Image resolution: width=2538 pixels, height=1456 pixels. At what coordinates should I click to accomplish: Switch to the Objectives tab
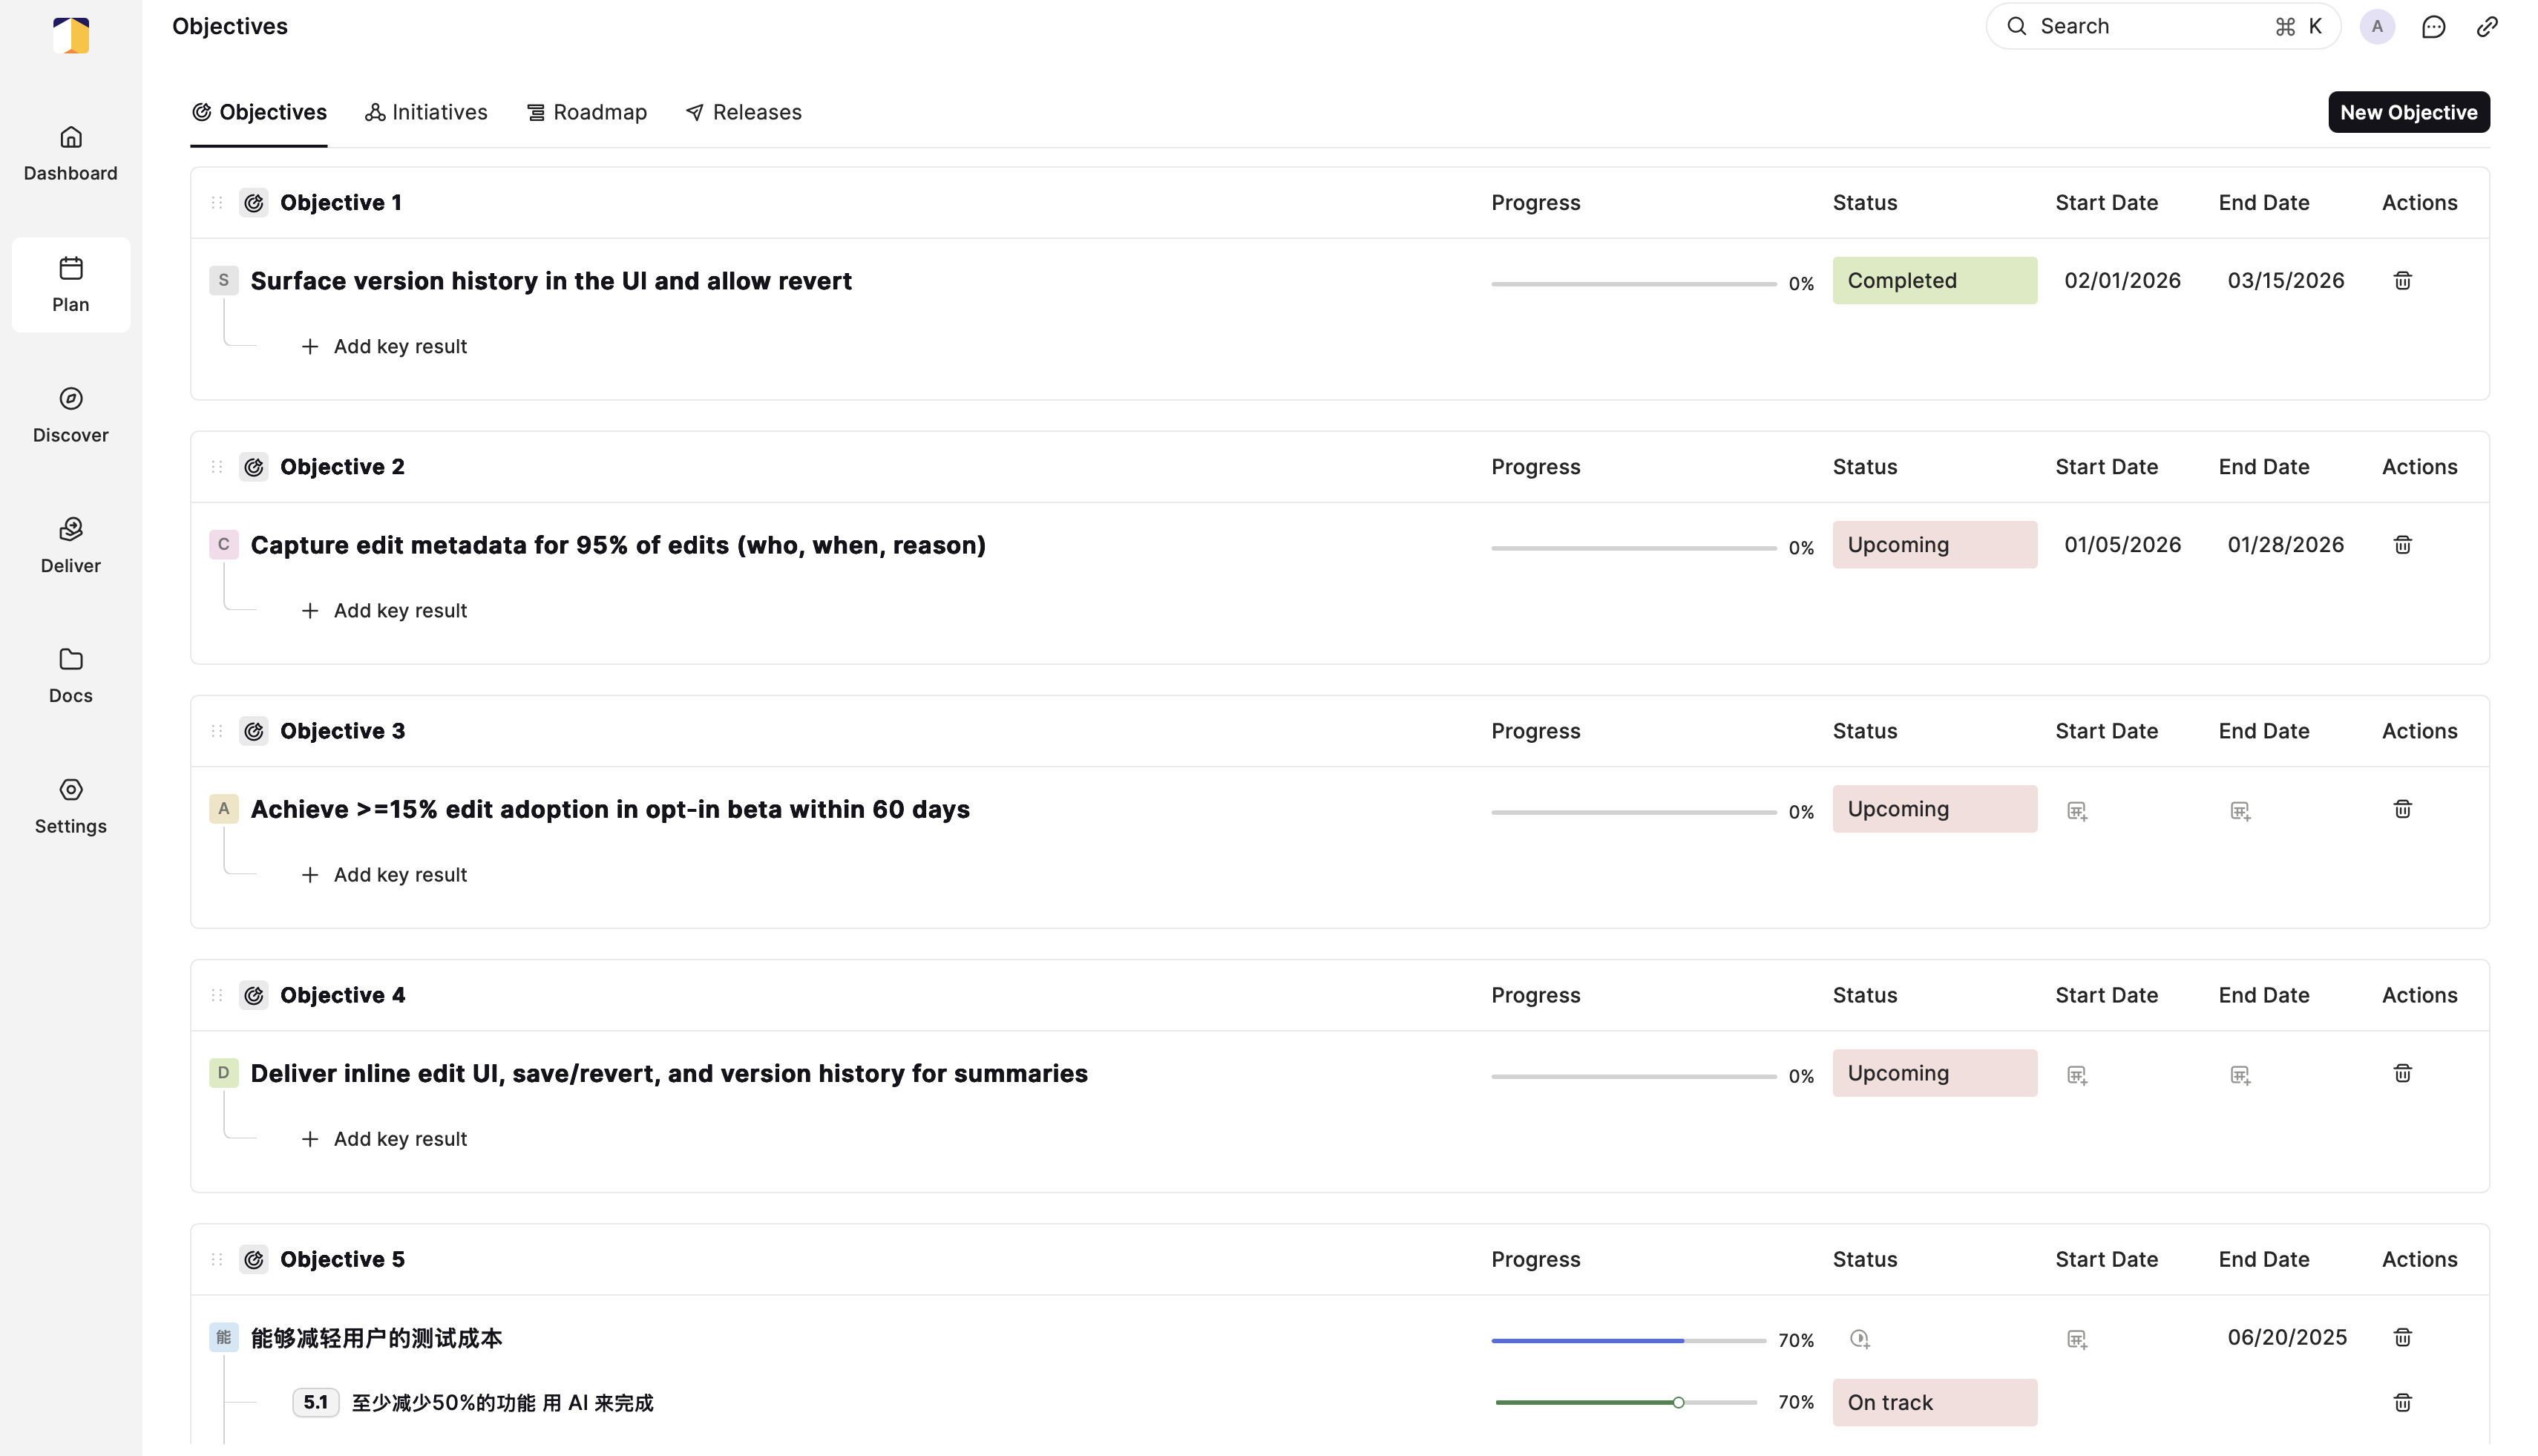(259, 112)
